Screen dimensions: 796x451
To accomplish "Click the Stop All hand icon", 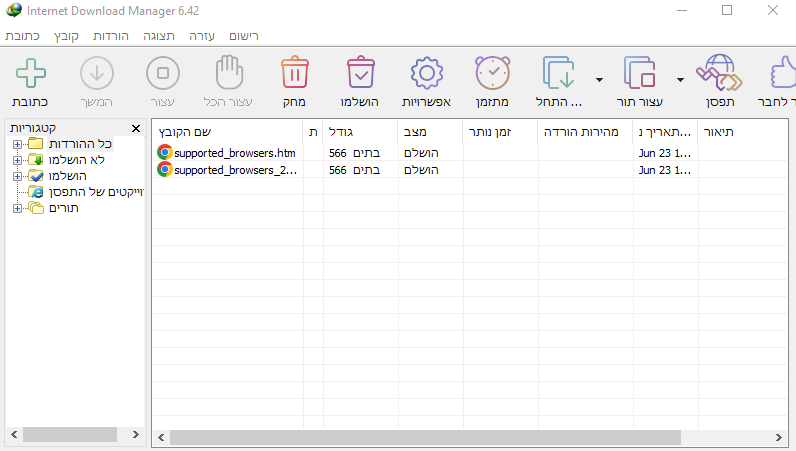I will click(x=229, y=73).
